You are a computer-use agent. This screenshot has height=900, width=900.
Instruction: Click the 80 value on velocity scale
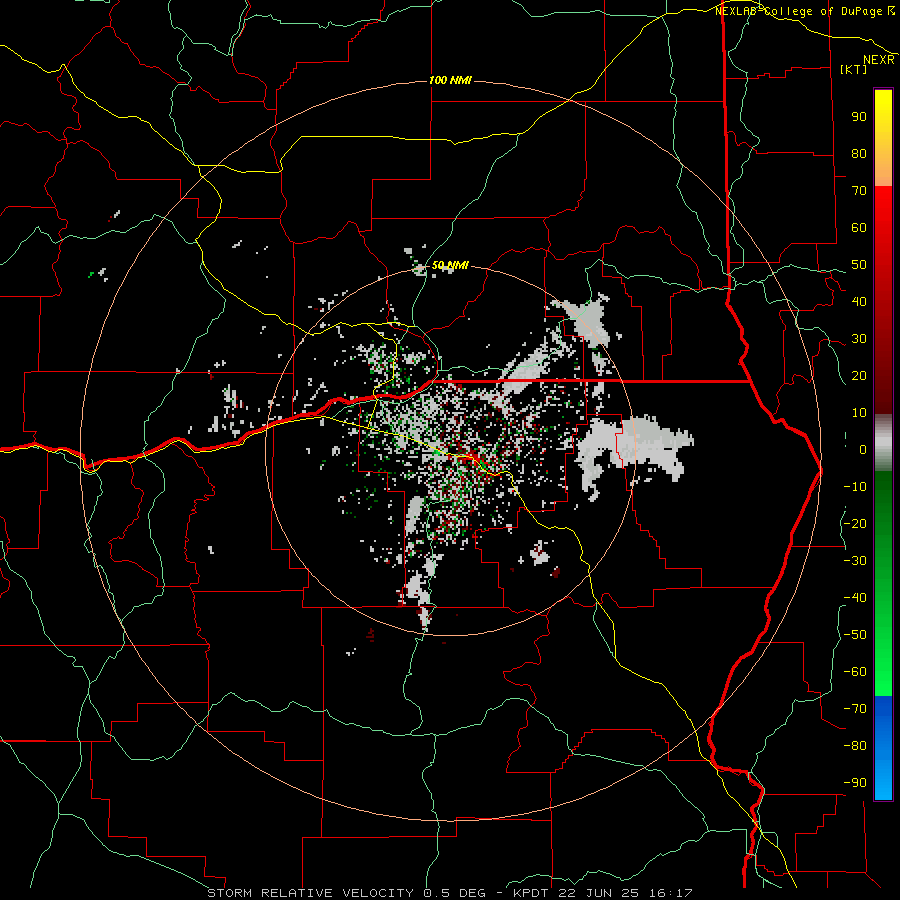click(x=859, y=154)
